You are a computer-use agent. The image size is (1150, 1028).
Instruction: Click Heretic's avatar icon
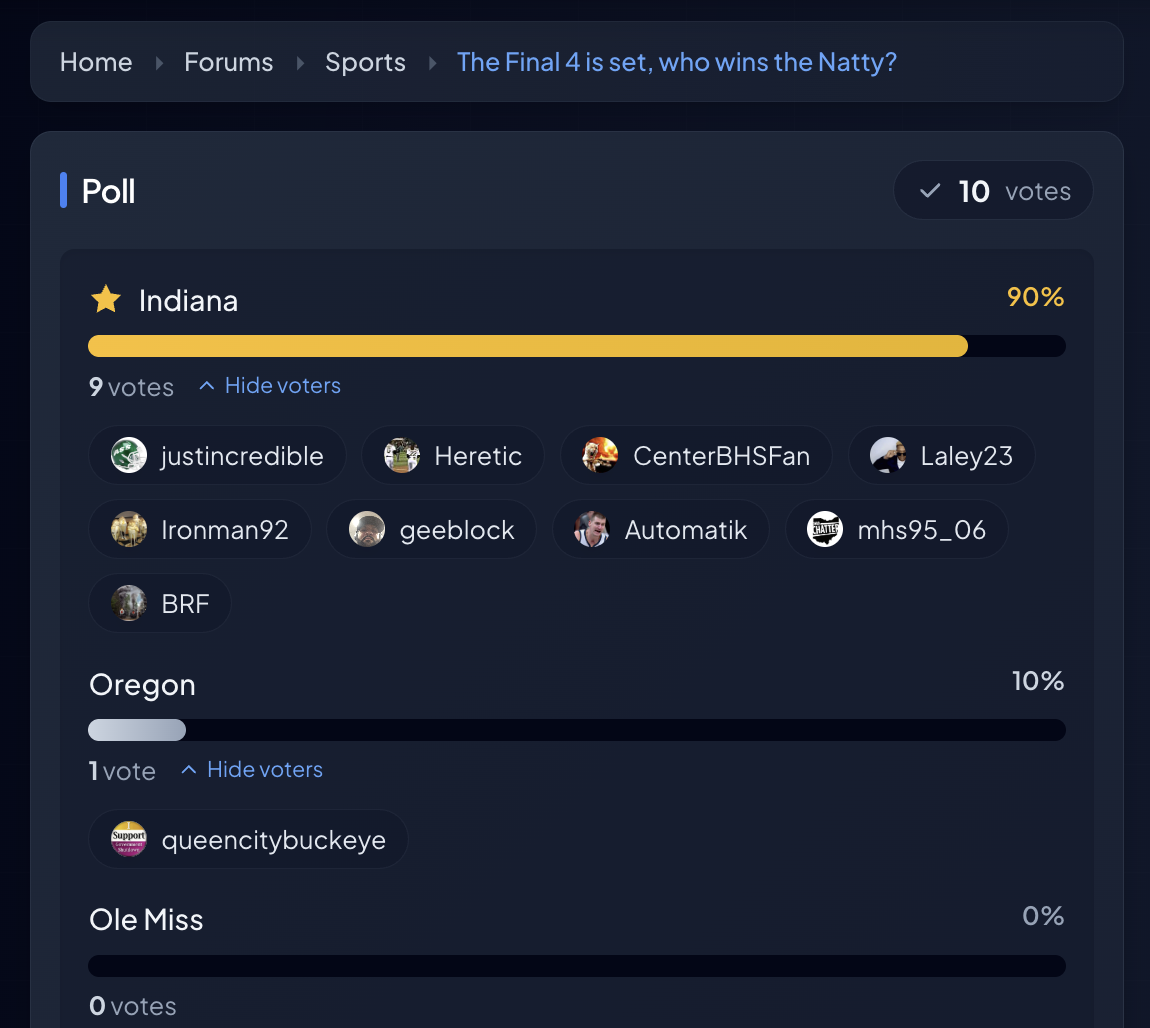pos(402,456)
